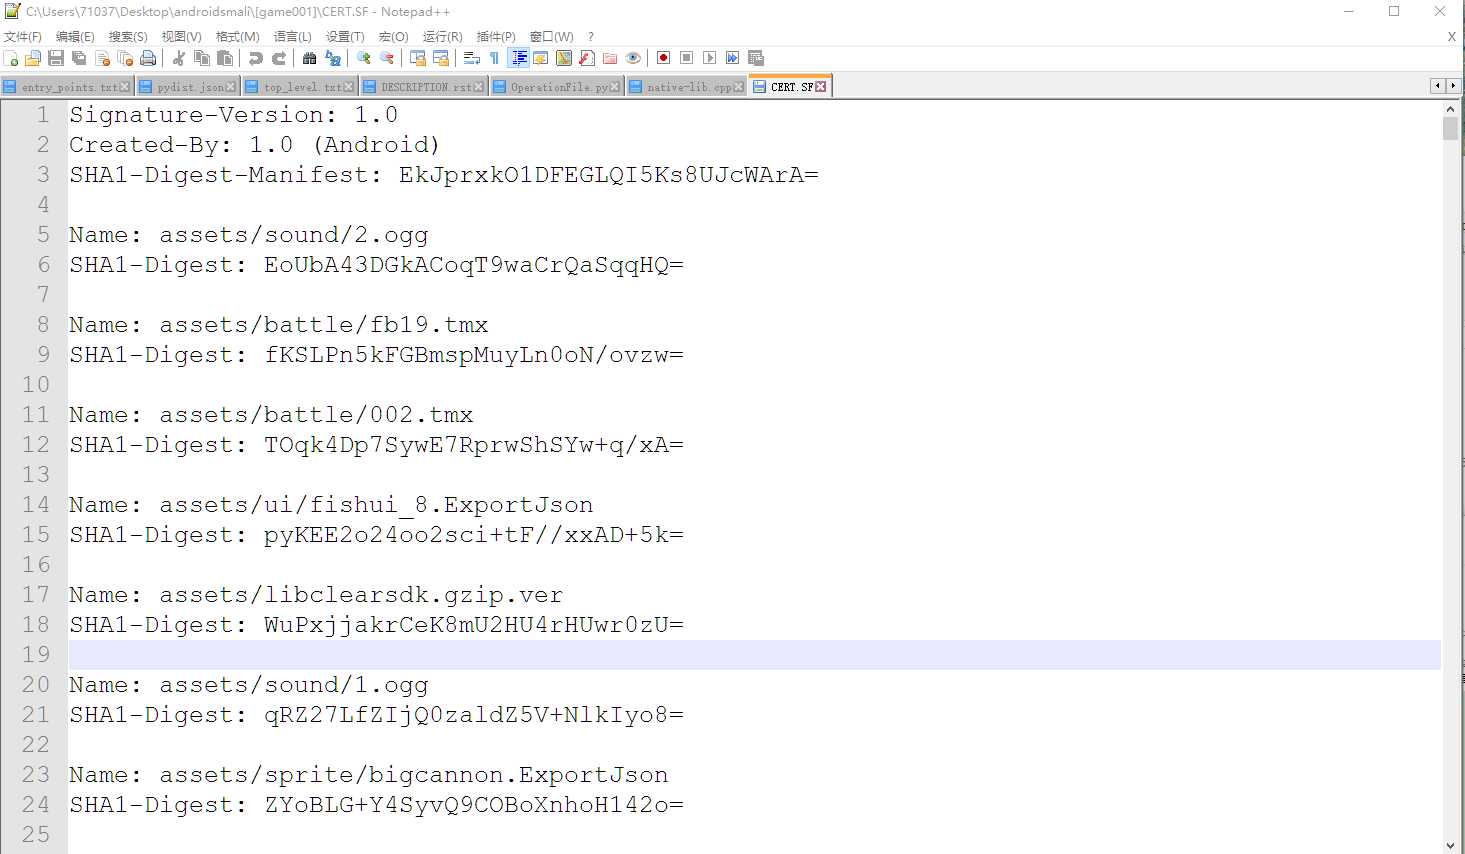Toggle Show All Characters pilcrow icon

(495, 58)
